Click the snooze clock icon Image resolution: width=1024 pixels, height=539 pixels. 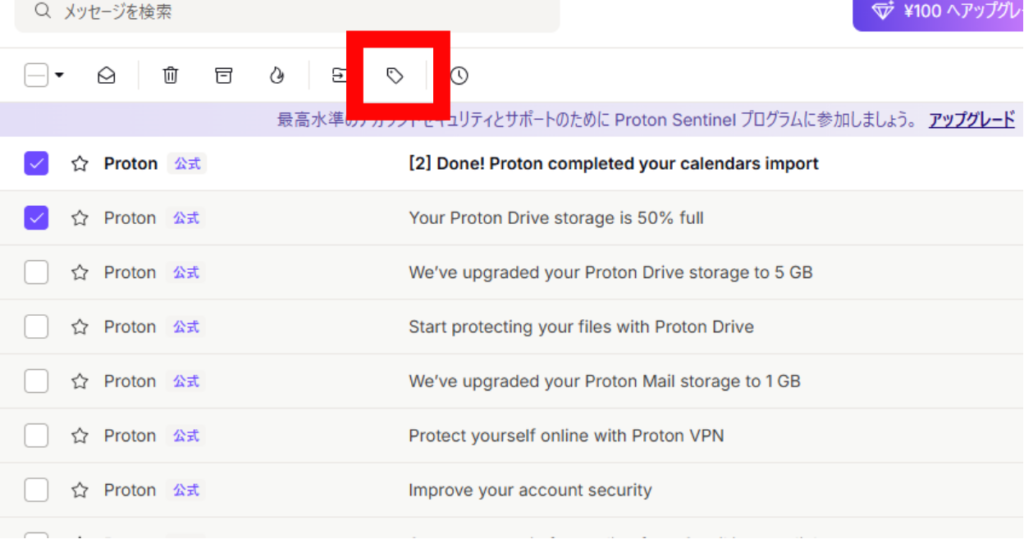point(459,76)
